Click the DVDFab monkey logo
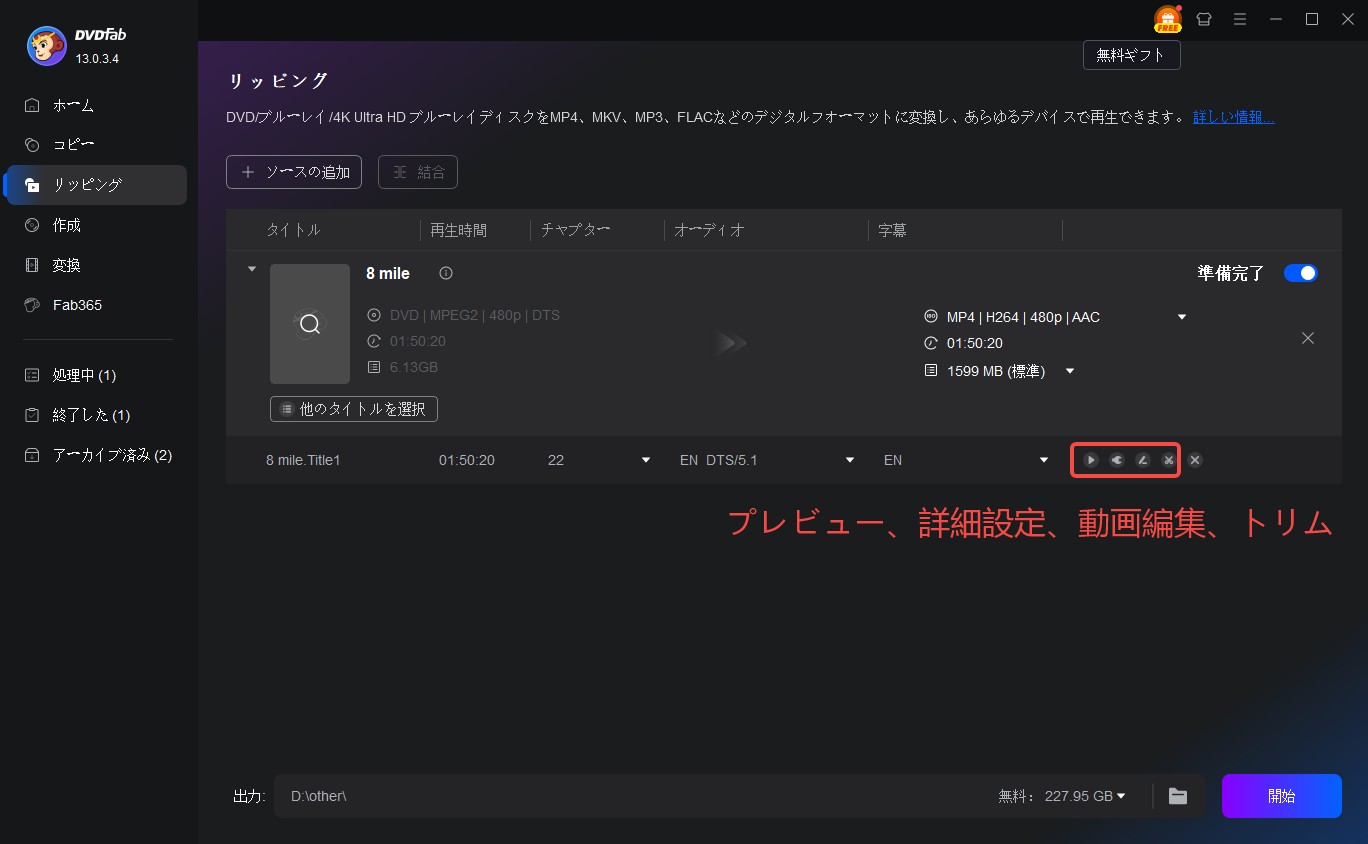The width and height of the screenshot is (1368, 844). click(47, 45)
